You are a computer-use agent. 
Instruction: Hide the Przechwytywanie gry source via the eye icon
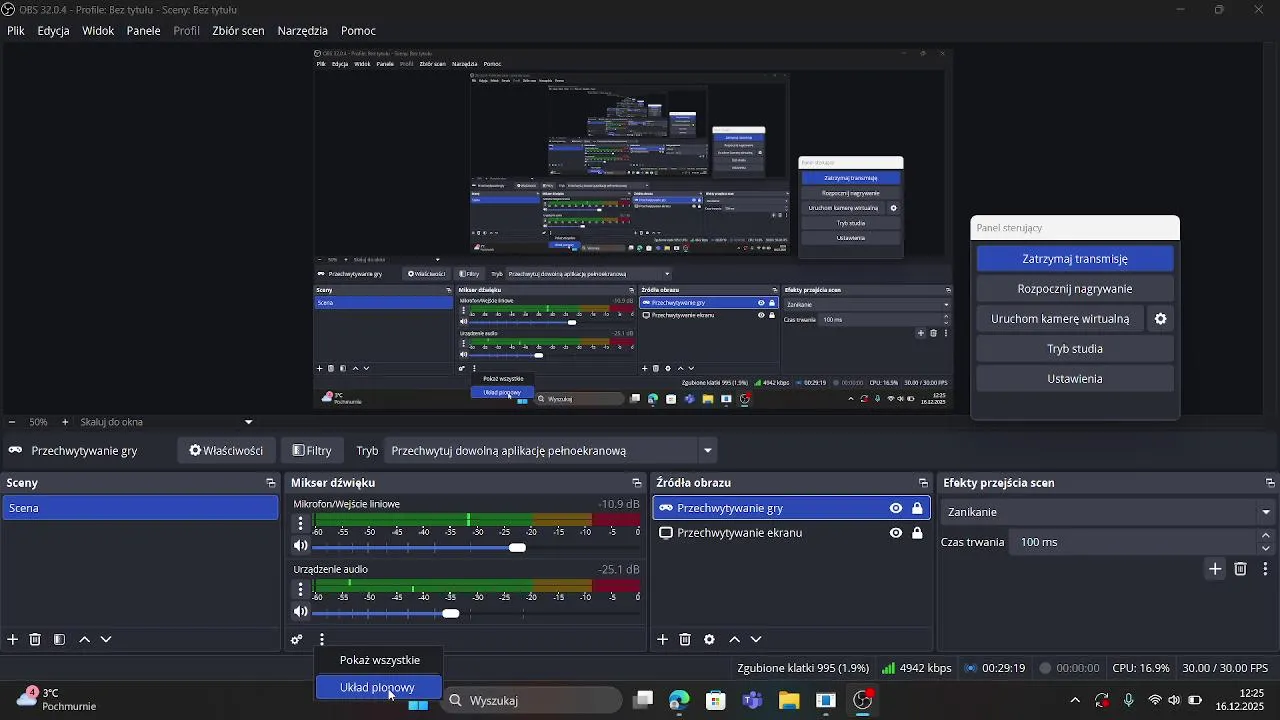[x=896, y=508]
